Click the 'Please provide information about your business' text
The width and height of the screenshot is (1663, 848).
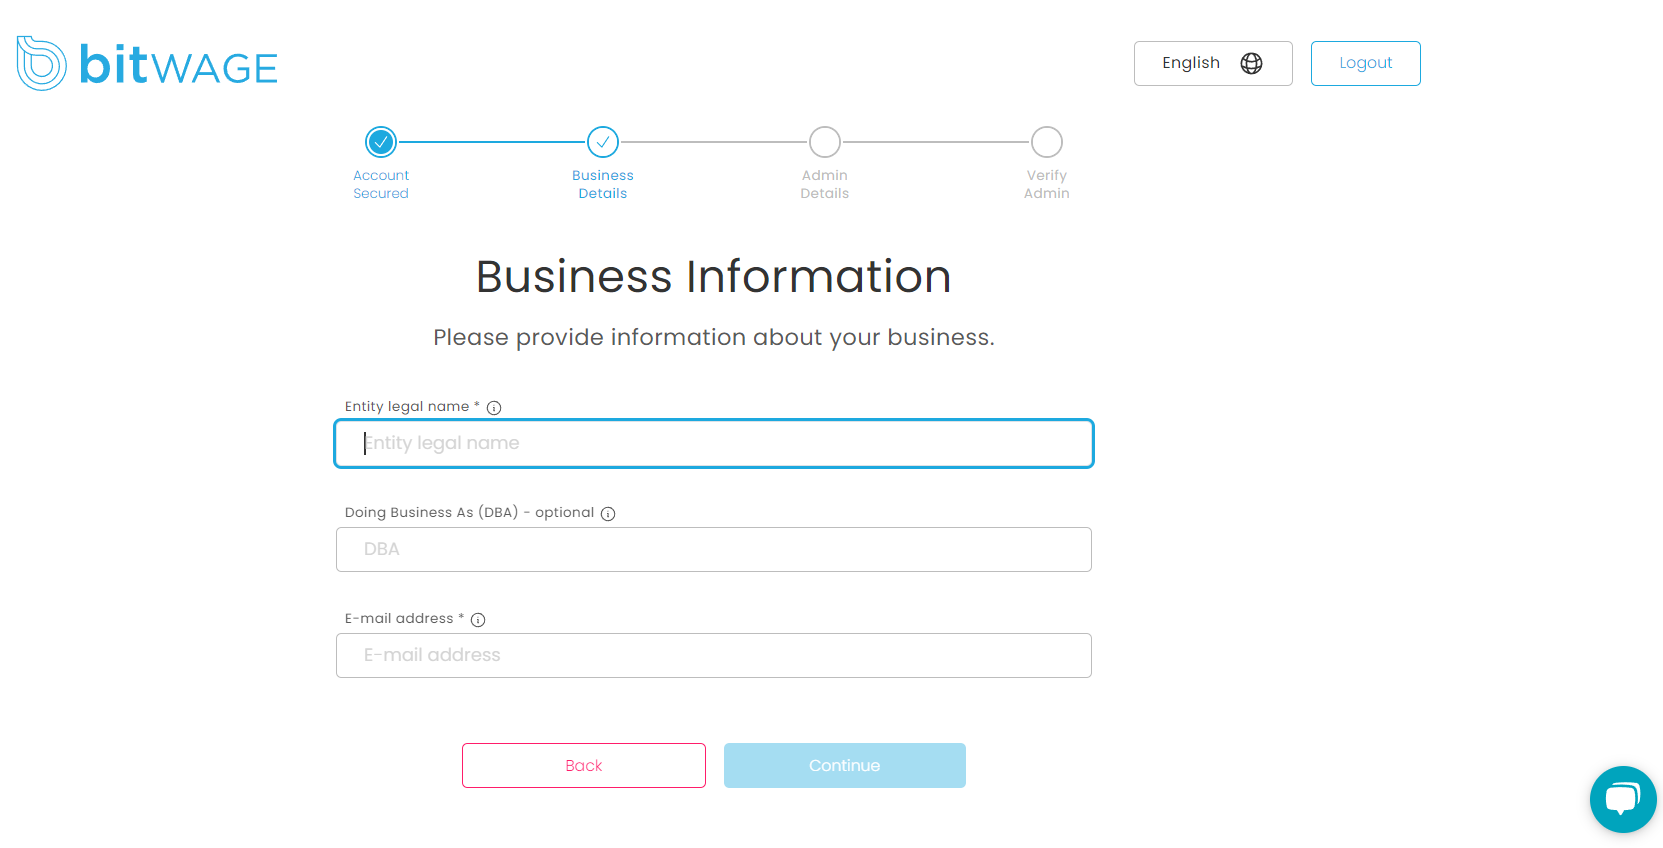tap(714, 338)
